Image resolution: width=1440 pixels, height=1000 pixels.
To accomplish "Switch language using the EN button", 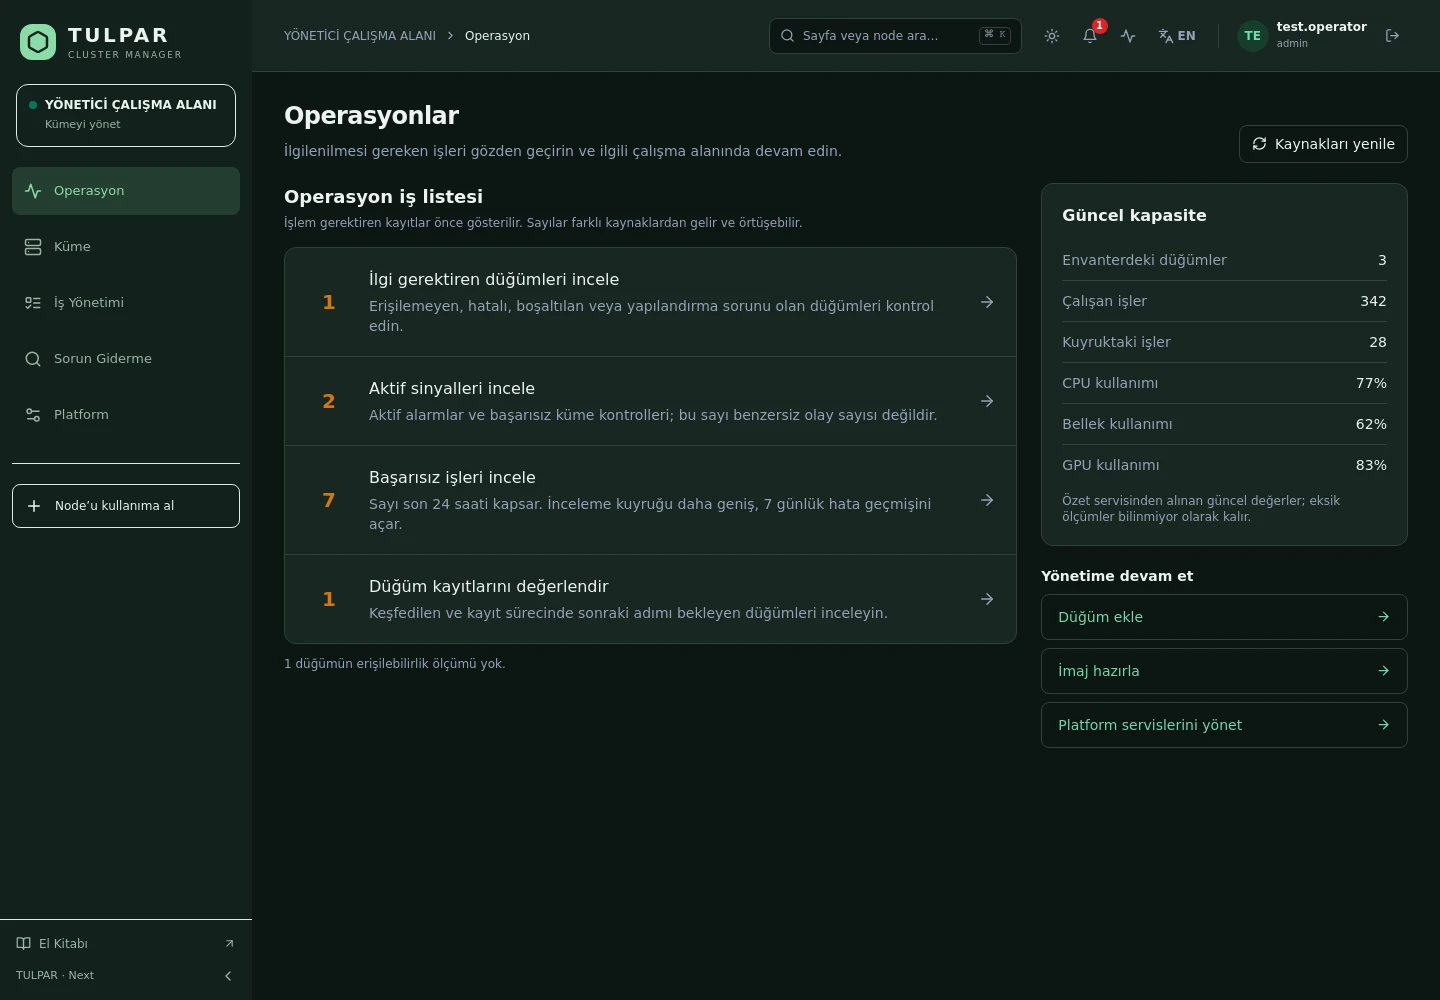I will 1177,36.
